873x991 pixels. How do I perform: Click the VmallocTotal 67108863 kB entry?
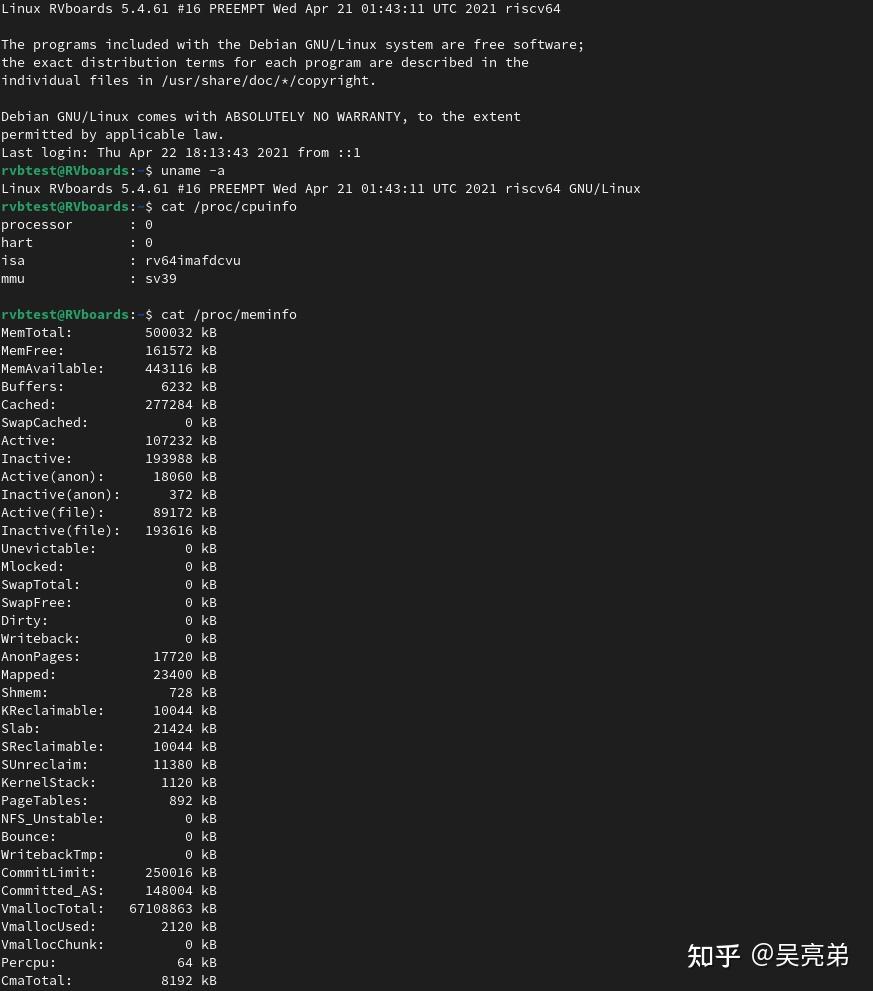110,908
